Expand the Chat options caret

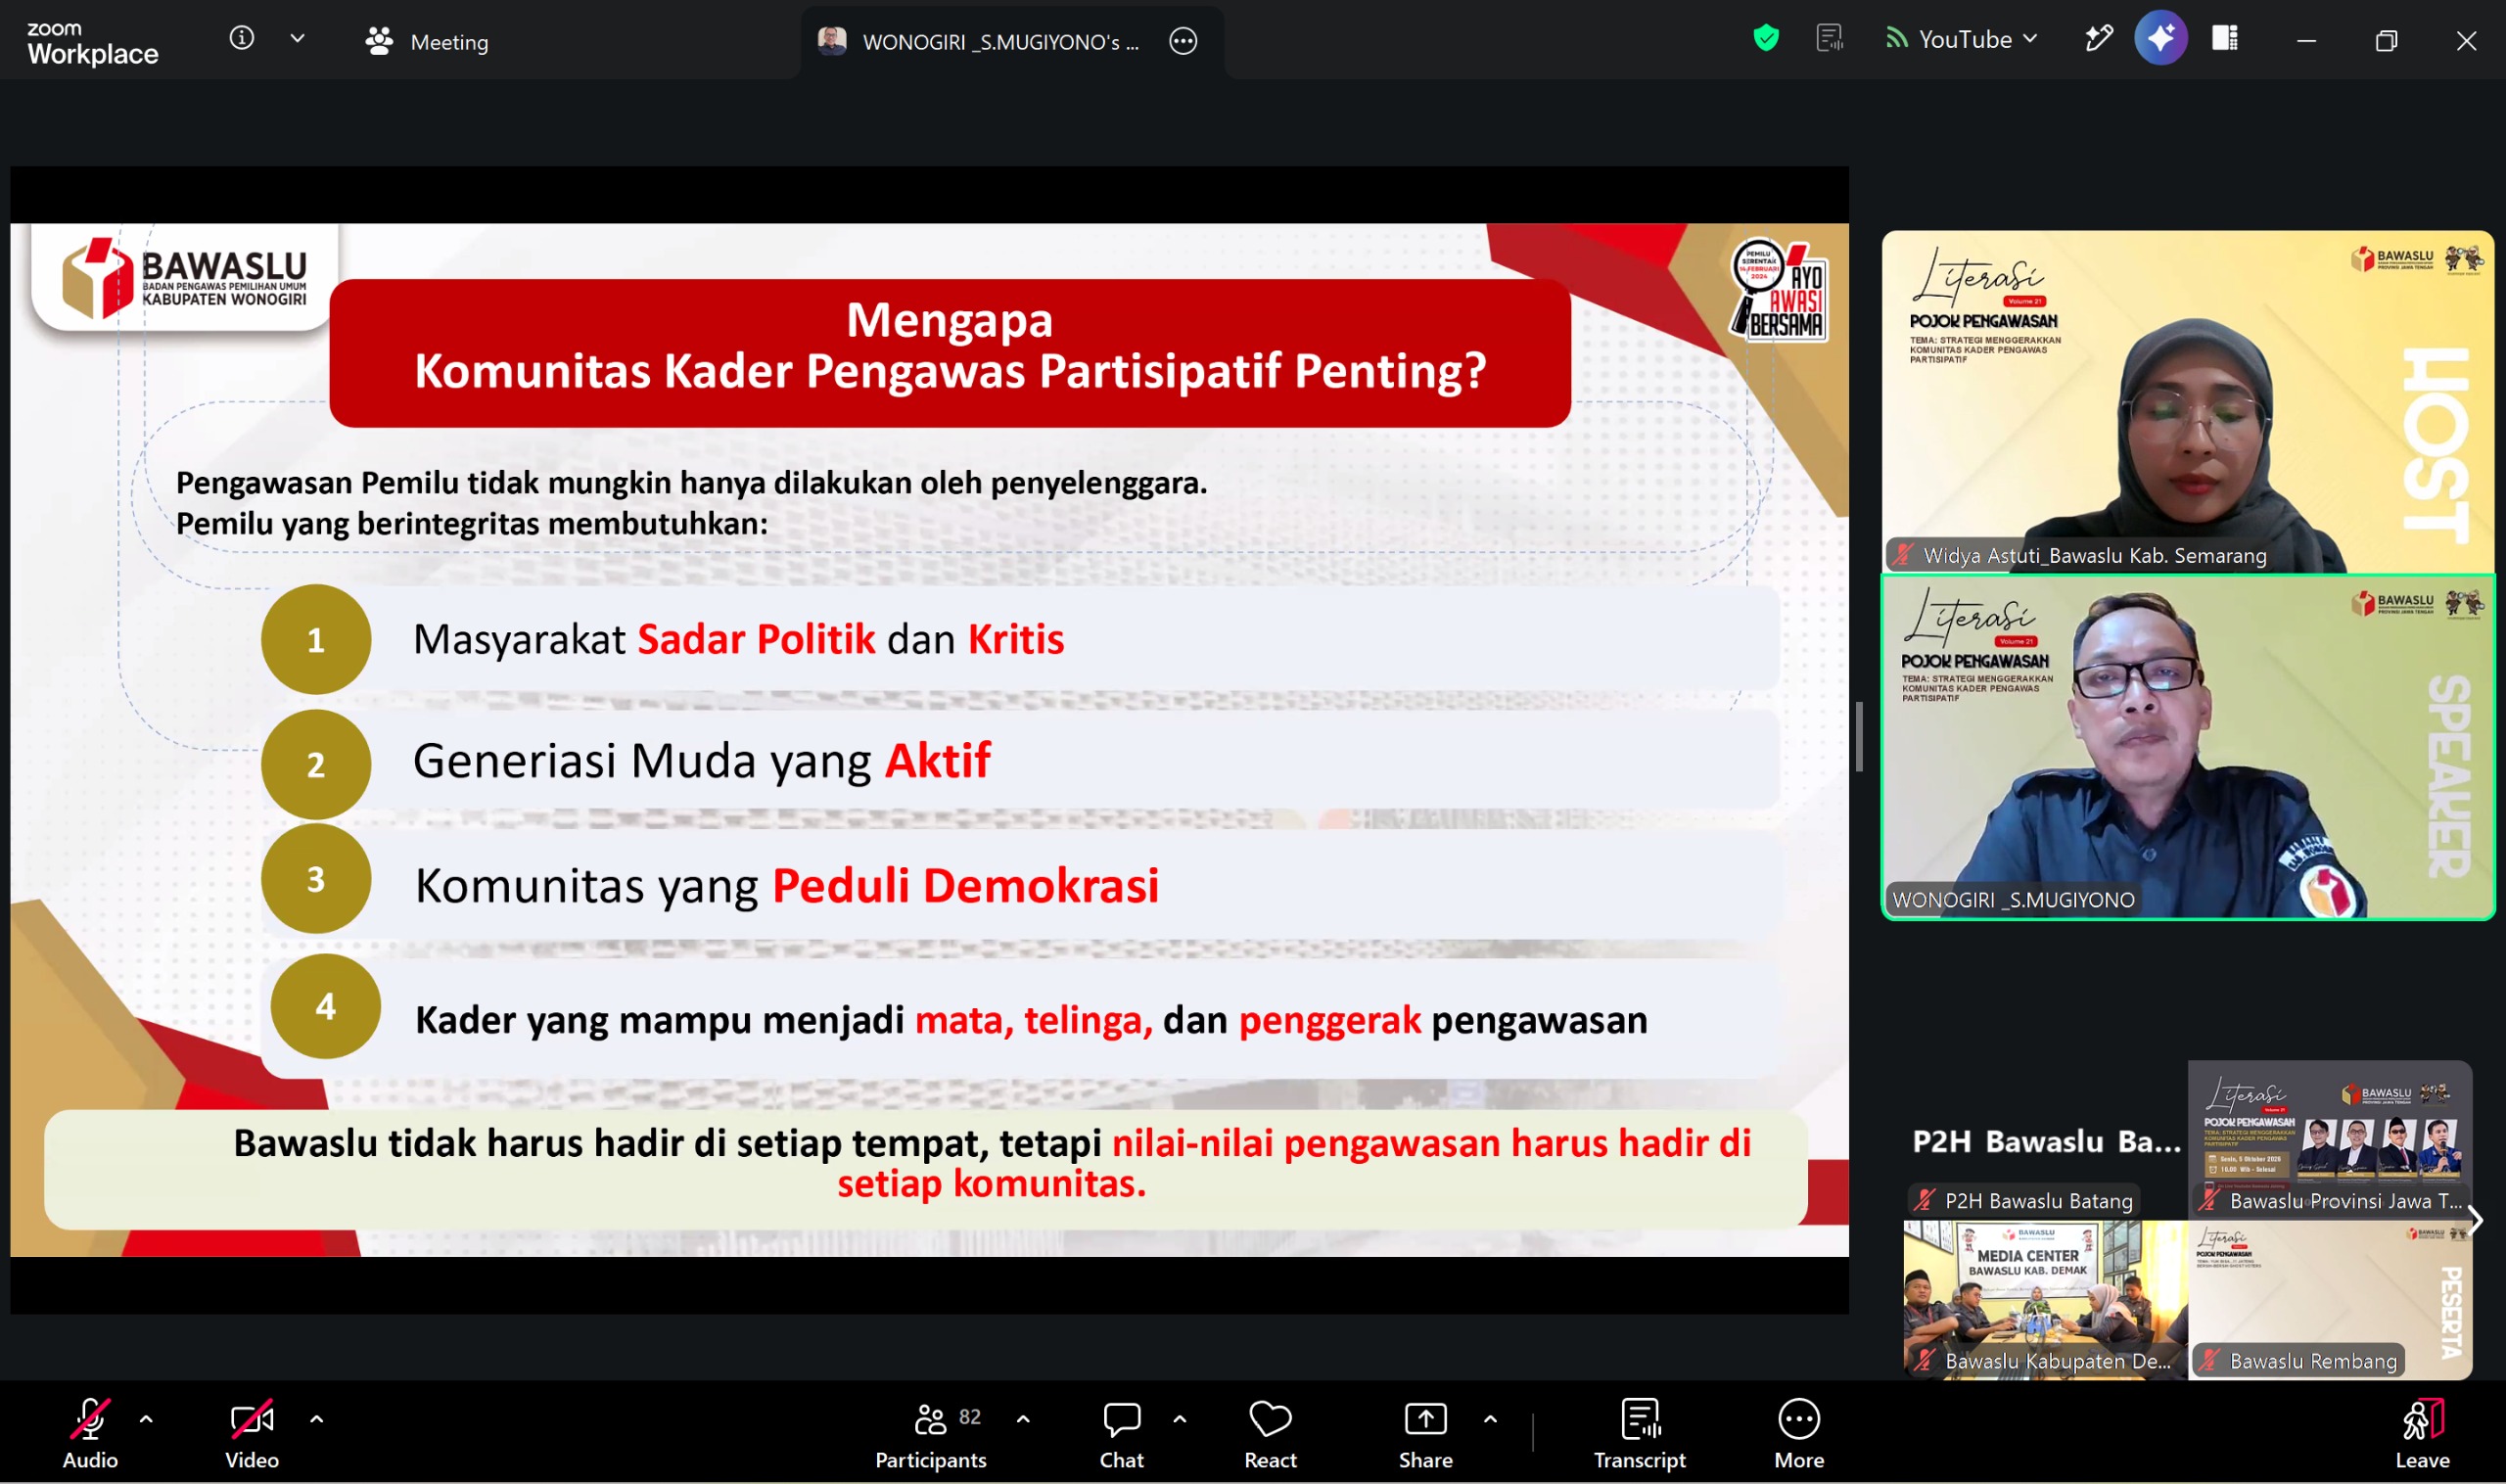[1180, 1418]
